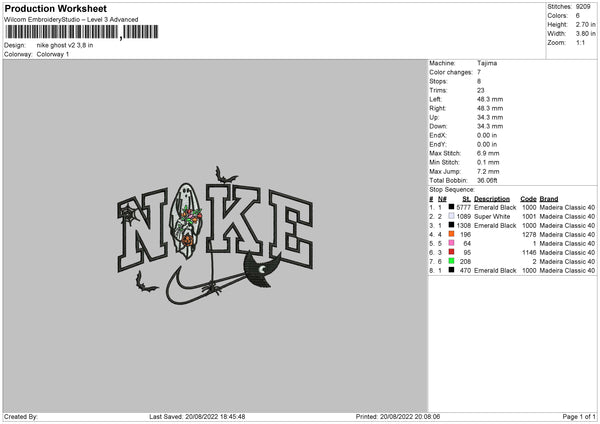Click the 'Page 1 of 1' indicator
This screenshot has width=600, height=424.
(579, 417)
